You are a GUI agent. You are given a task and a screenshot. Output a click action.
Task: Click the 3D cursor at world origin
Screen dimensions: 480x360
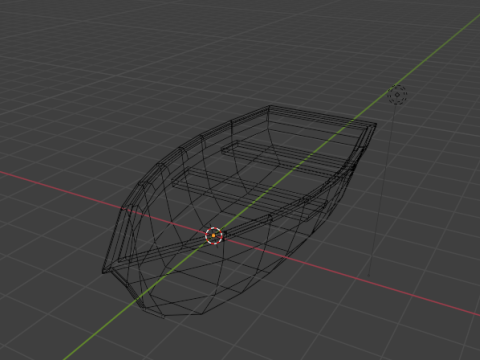pos(214,236)
